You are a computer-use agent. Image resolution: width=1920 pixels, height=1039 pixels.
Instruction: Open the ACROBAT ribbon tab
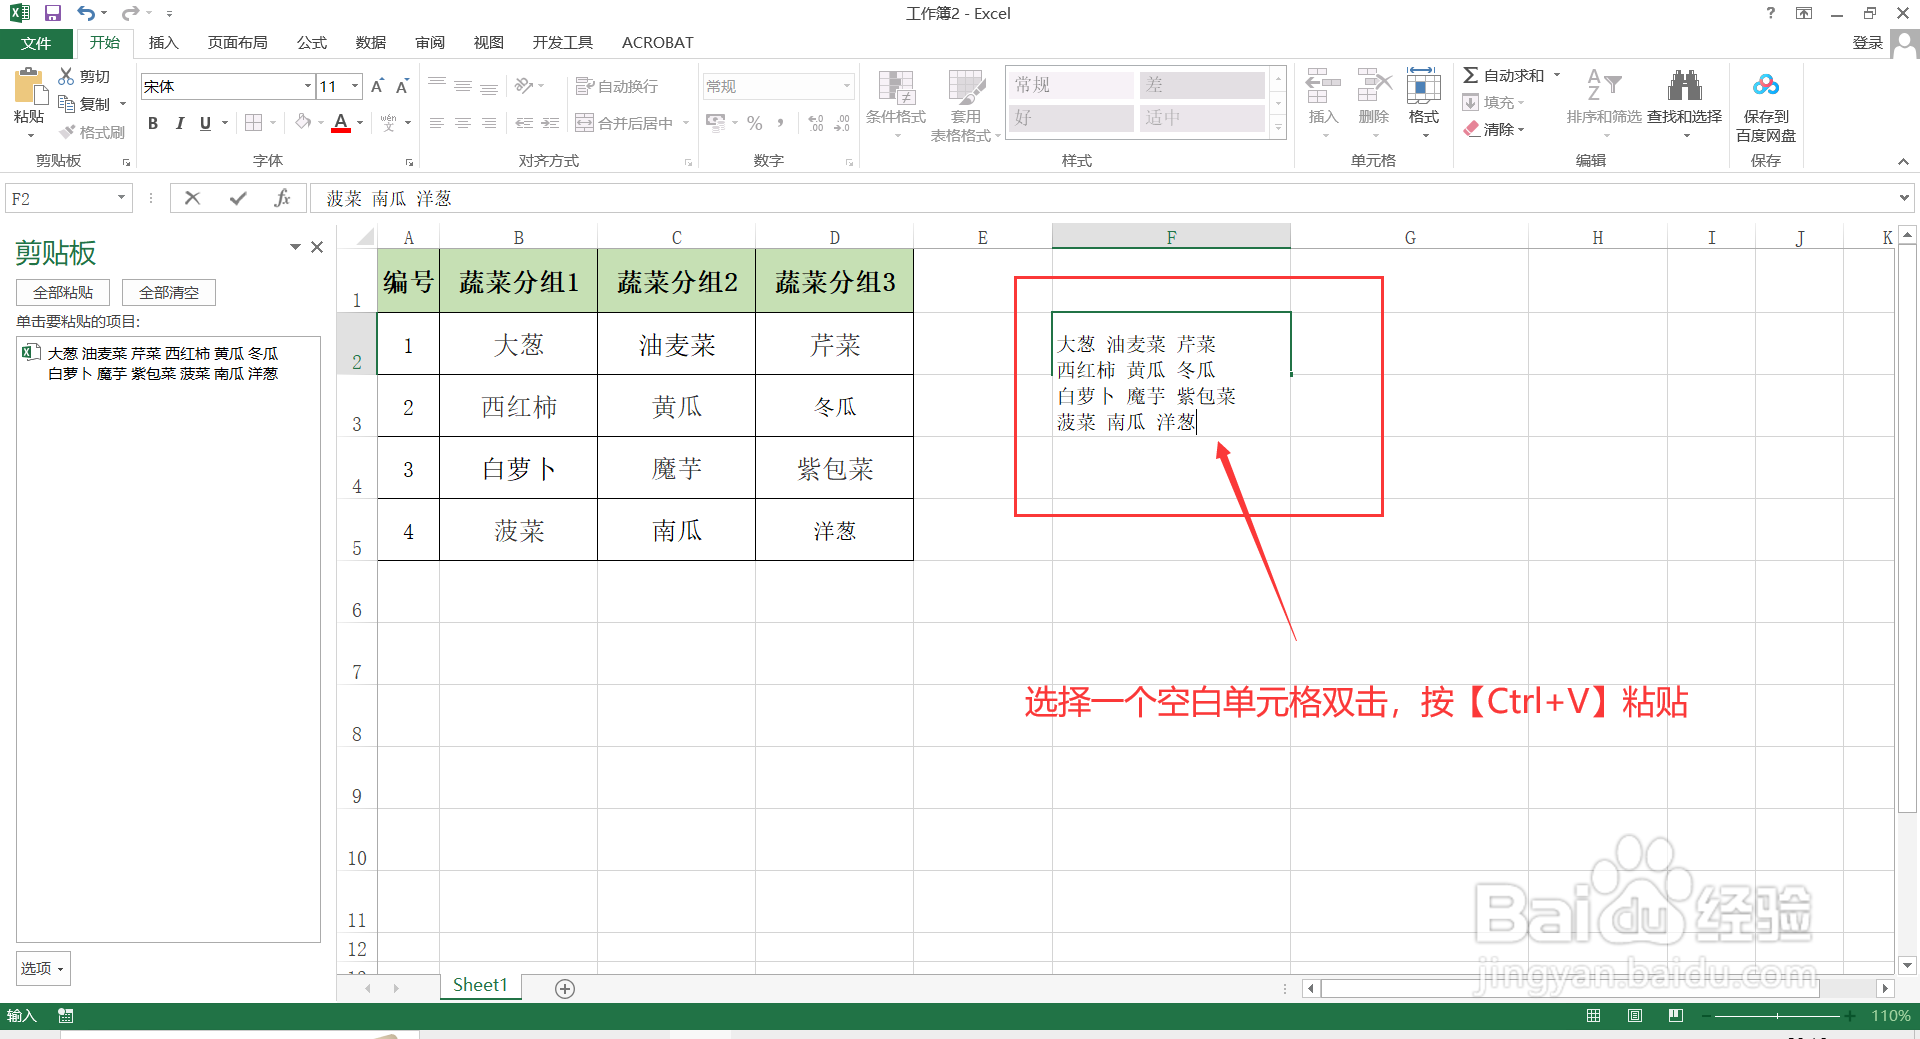click(657, 42)
